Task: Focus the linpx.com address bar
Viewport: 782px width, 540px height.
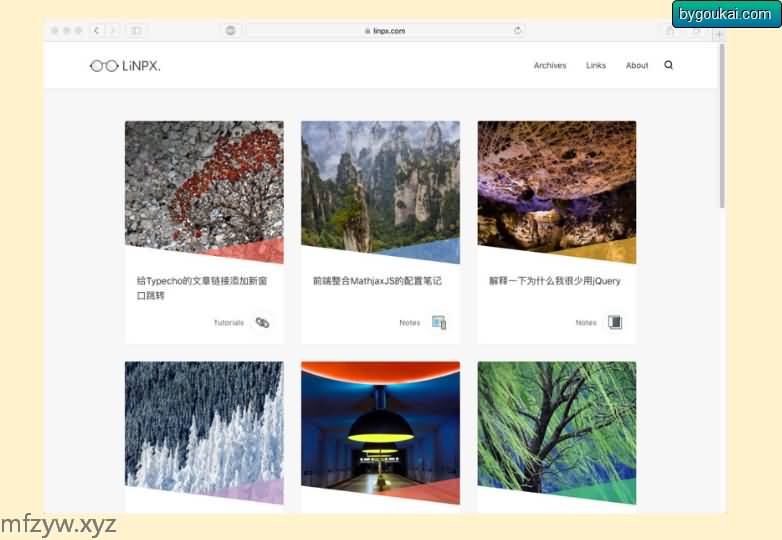Action: click(x=385, y=31)
